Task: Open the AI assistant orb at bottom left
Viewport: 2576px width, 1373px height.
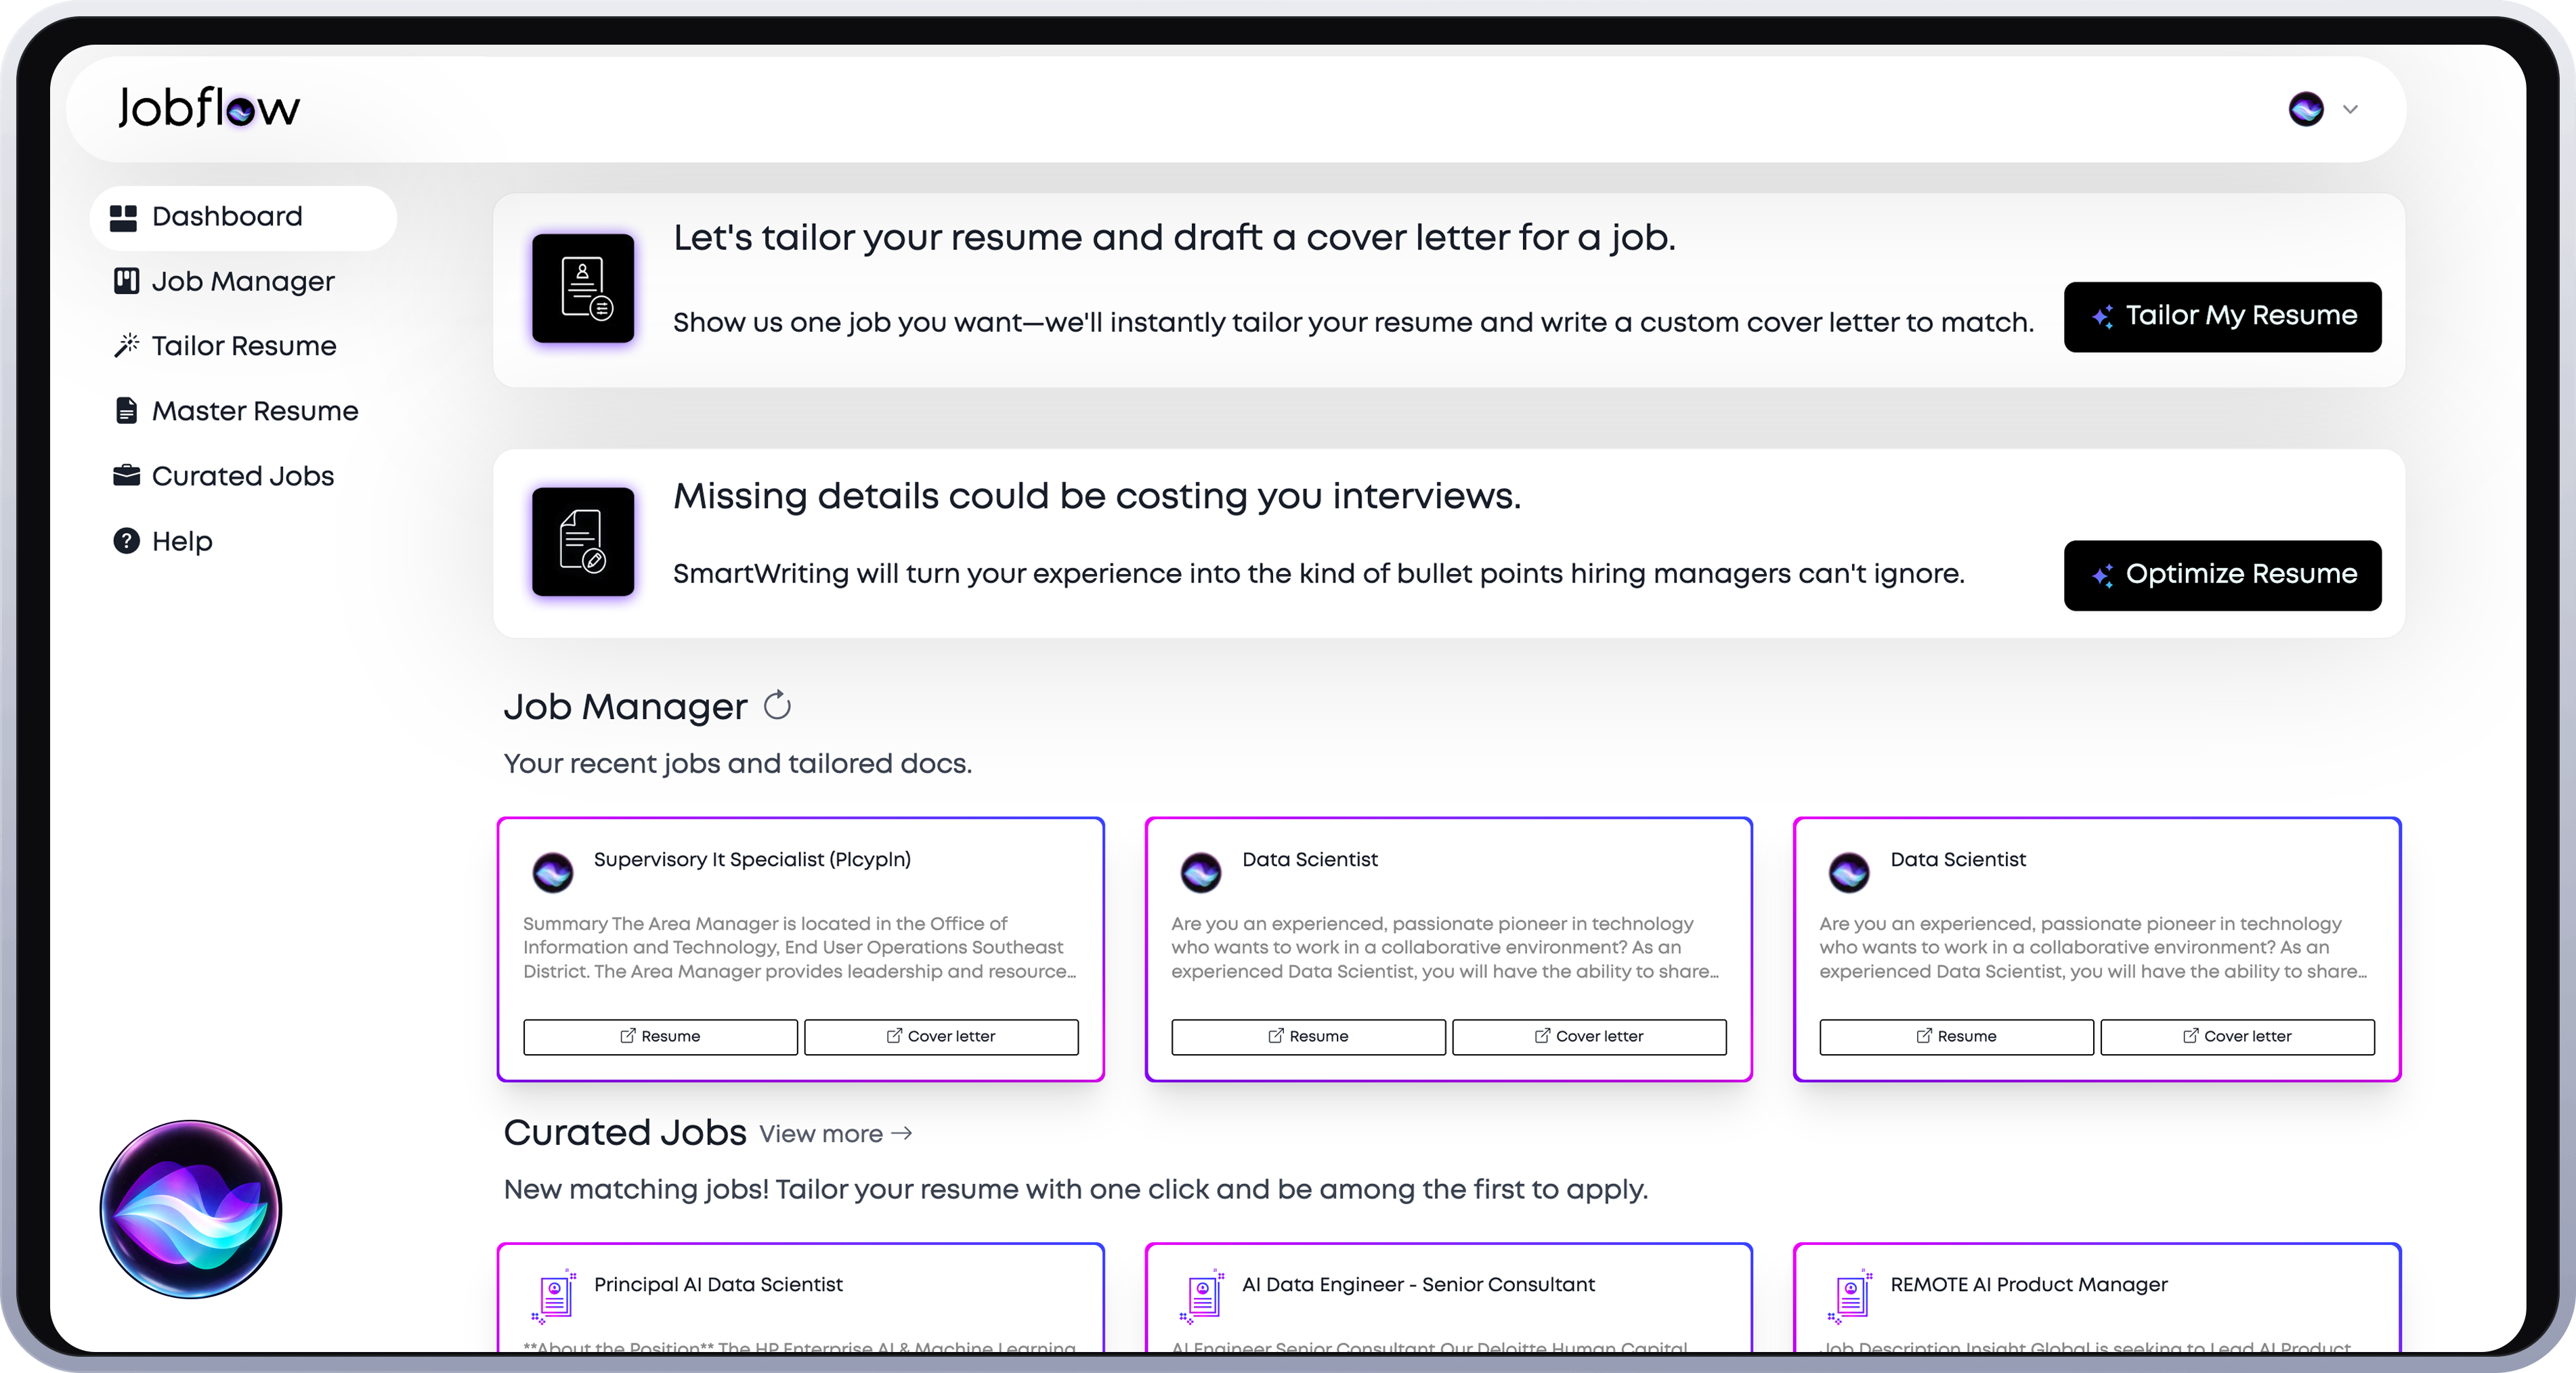Action: [191, 1209]
